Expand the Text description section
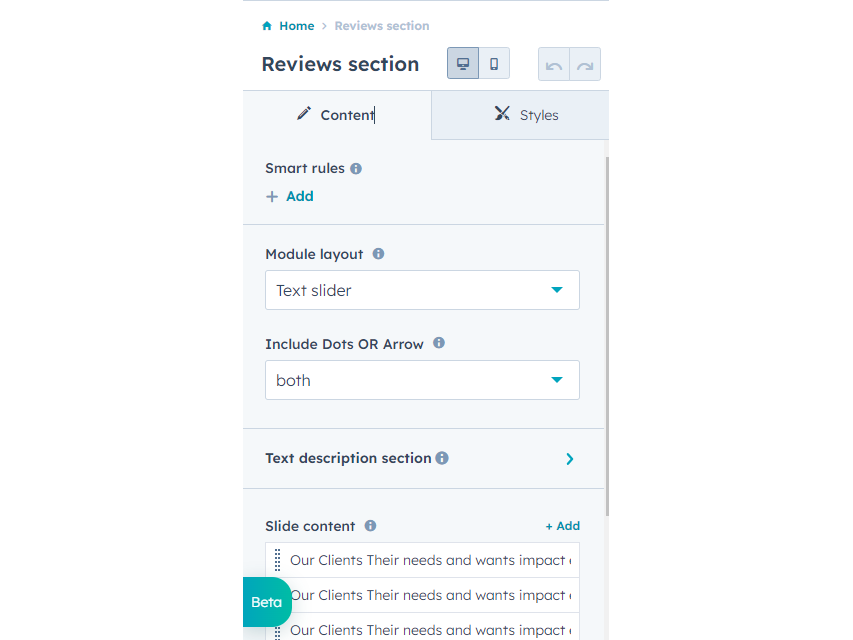 point(569,459)
